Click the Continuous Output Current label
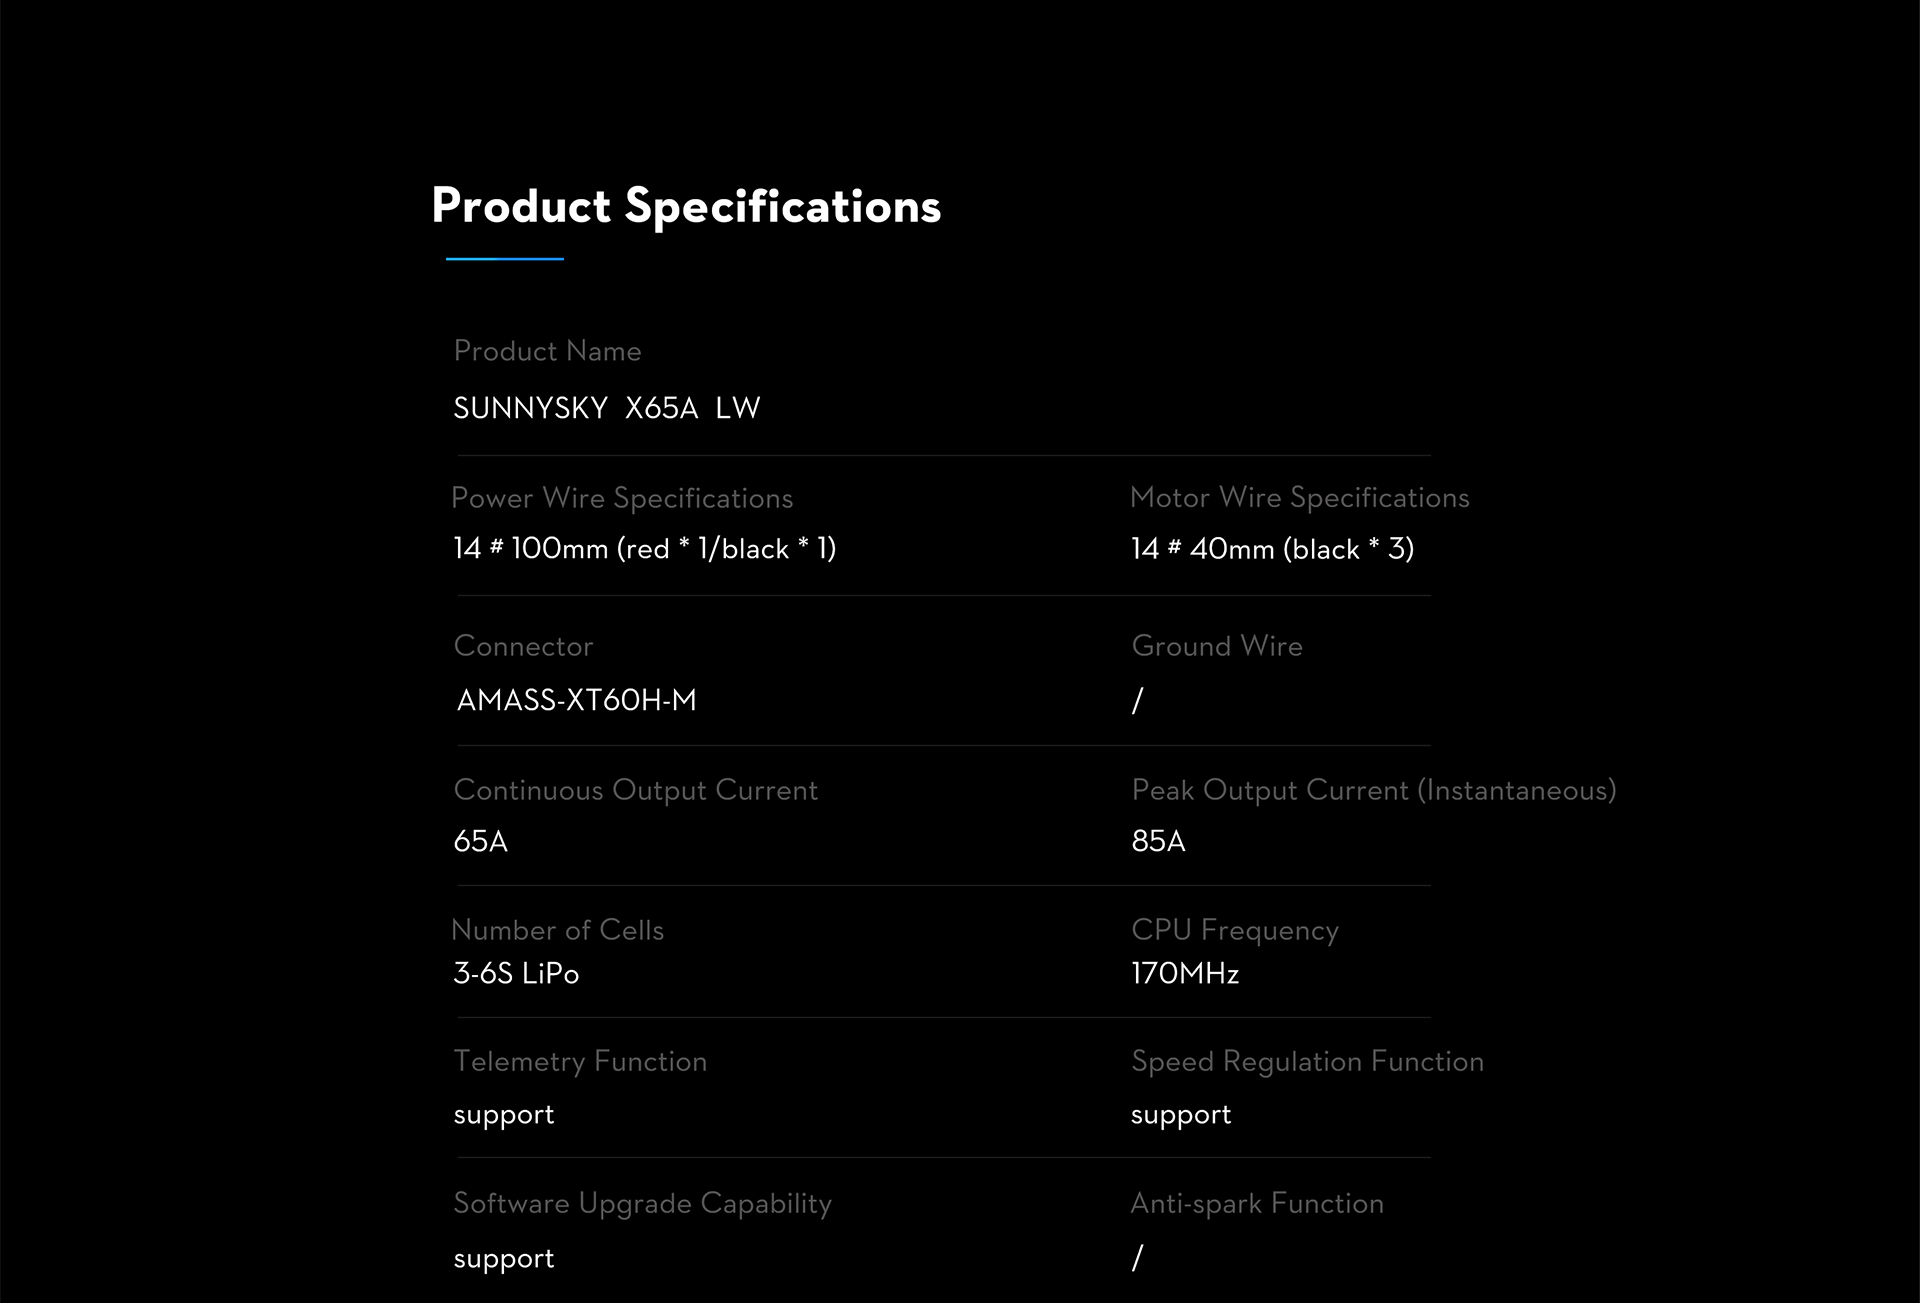 coord(635,790)
